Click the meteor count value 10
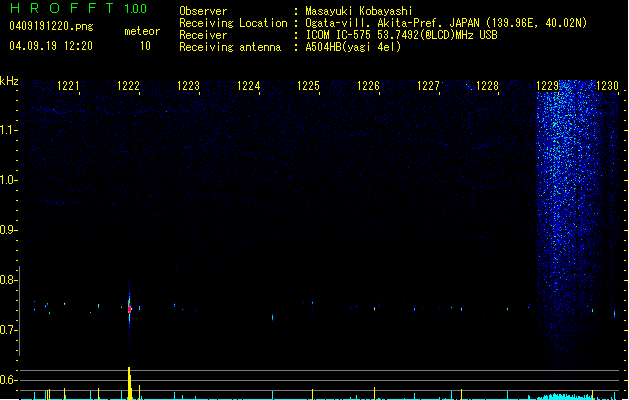Screen dimensions: 629x400 pos(145,46)
